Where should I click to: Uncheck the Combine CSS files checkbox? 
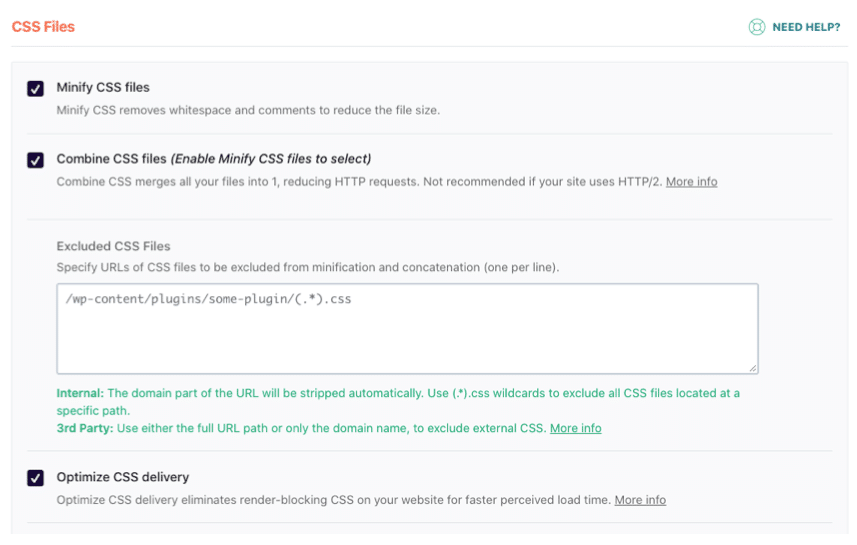(36, 160)
